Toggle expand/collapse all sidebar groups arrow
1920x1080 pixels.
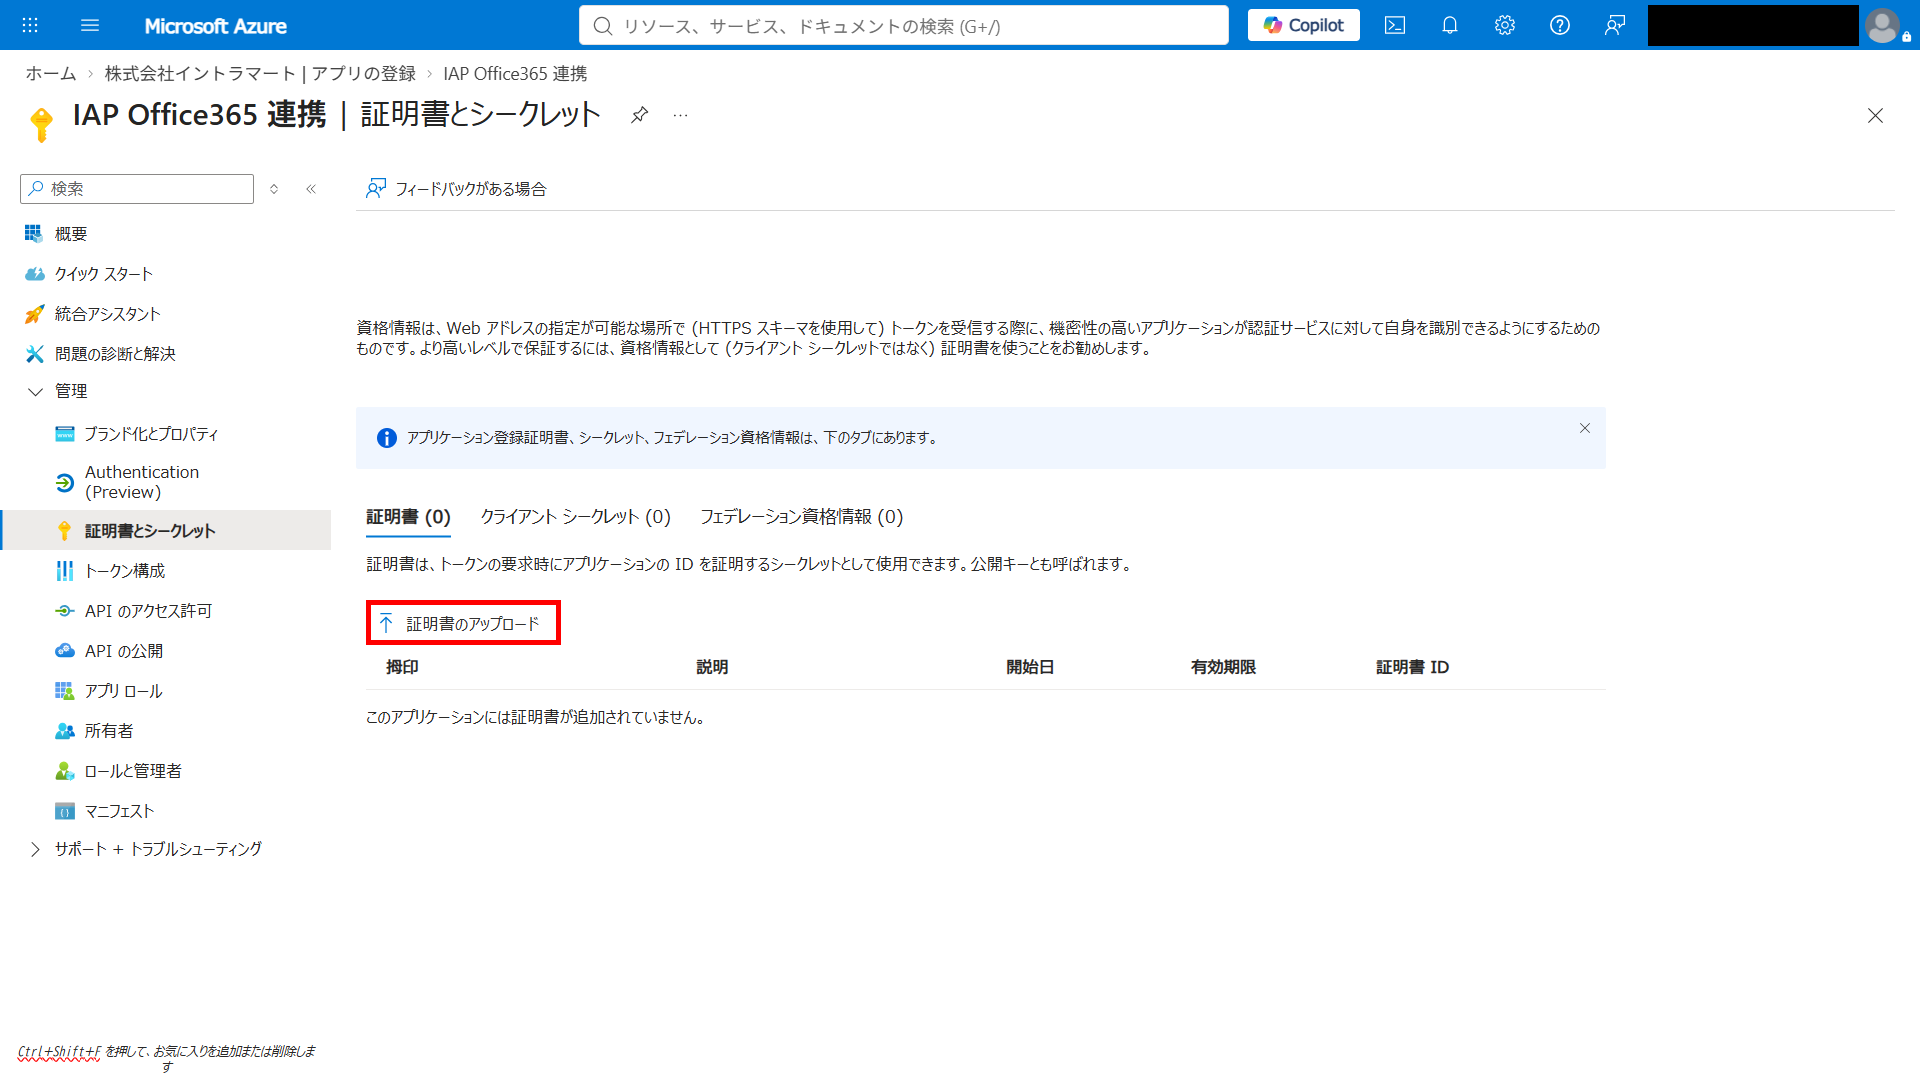pyautogui.click(x=274, y=189)
